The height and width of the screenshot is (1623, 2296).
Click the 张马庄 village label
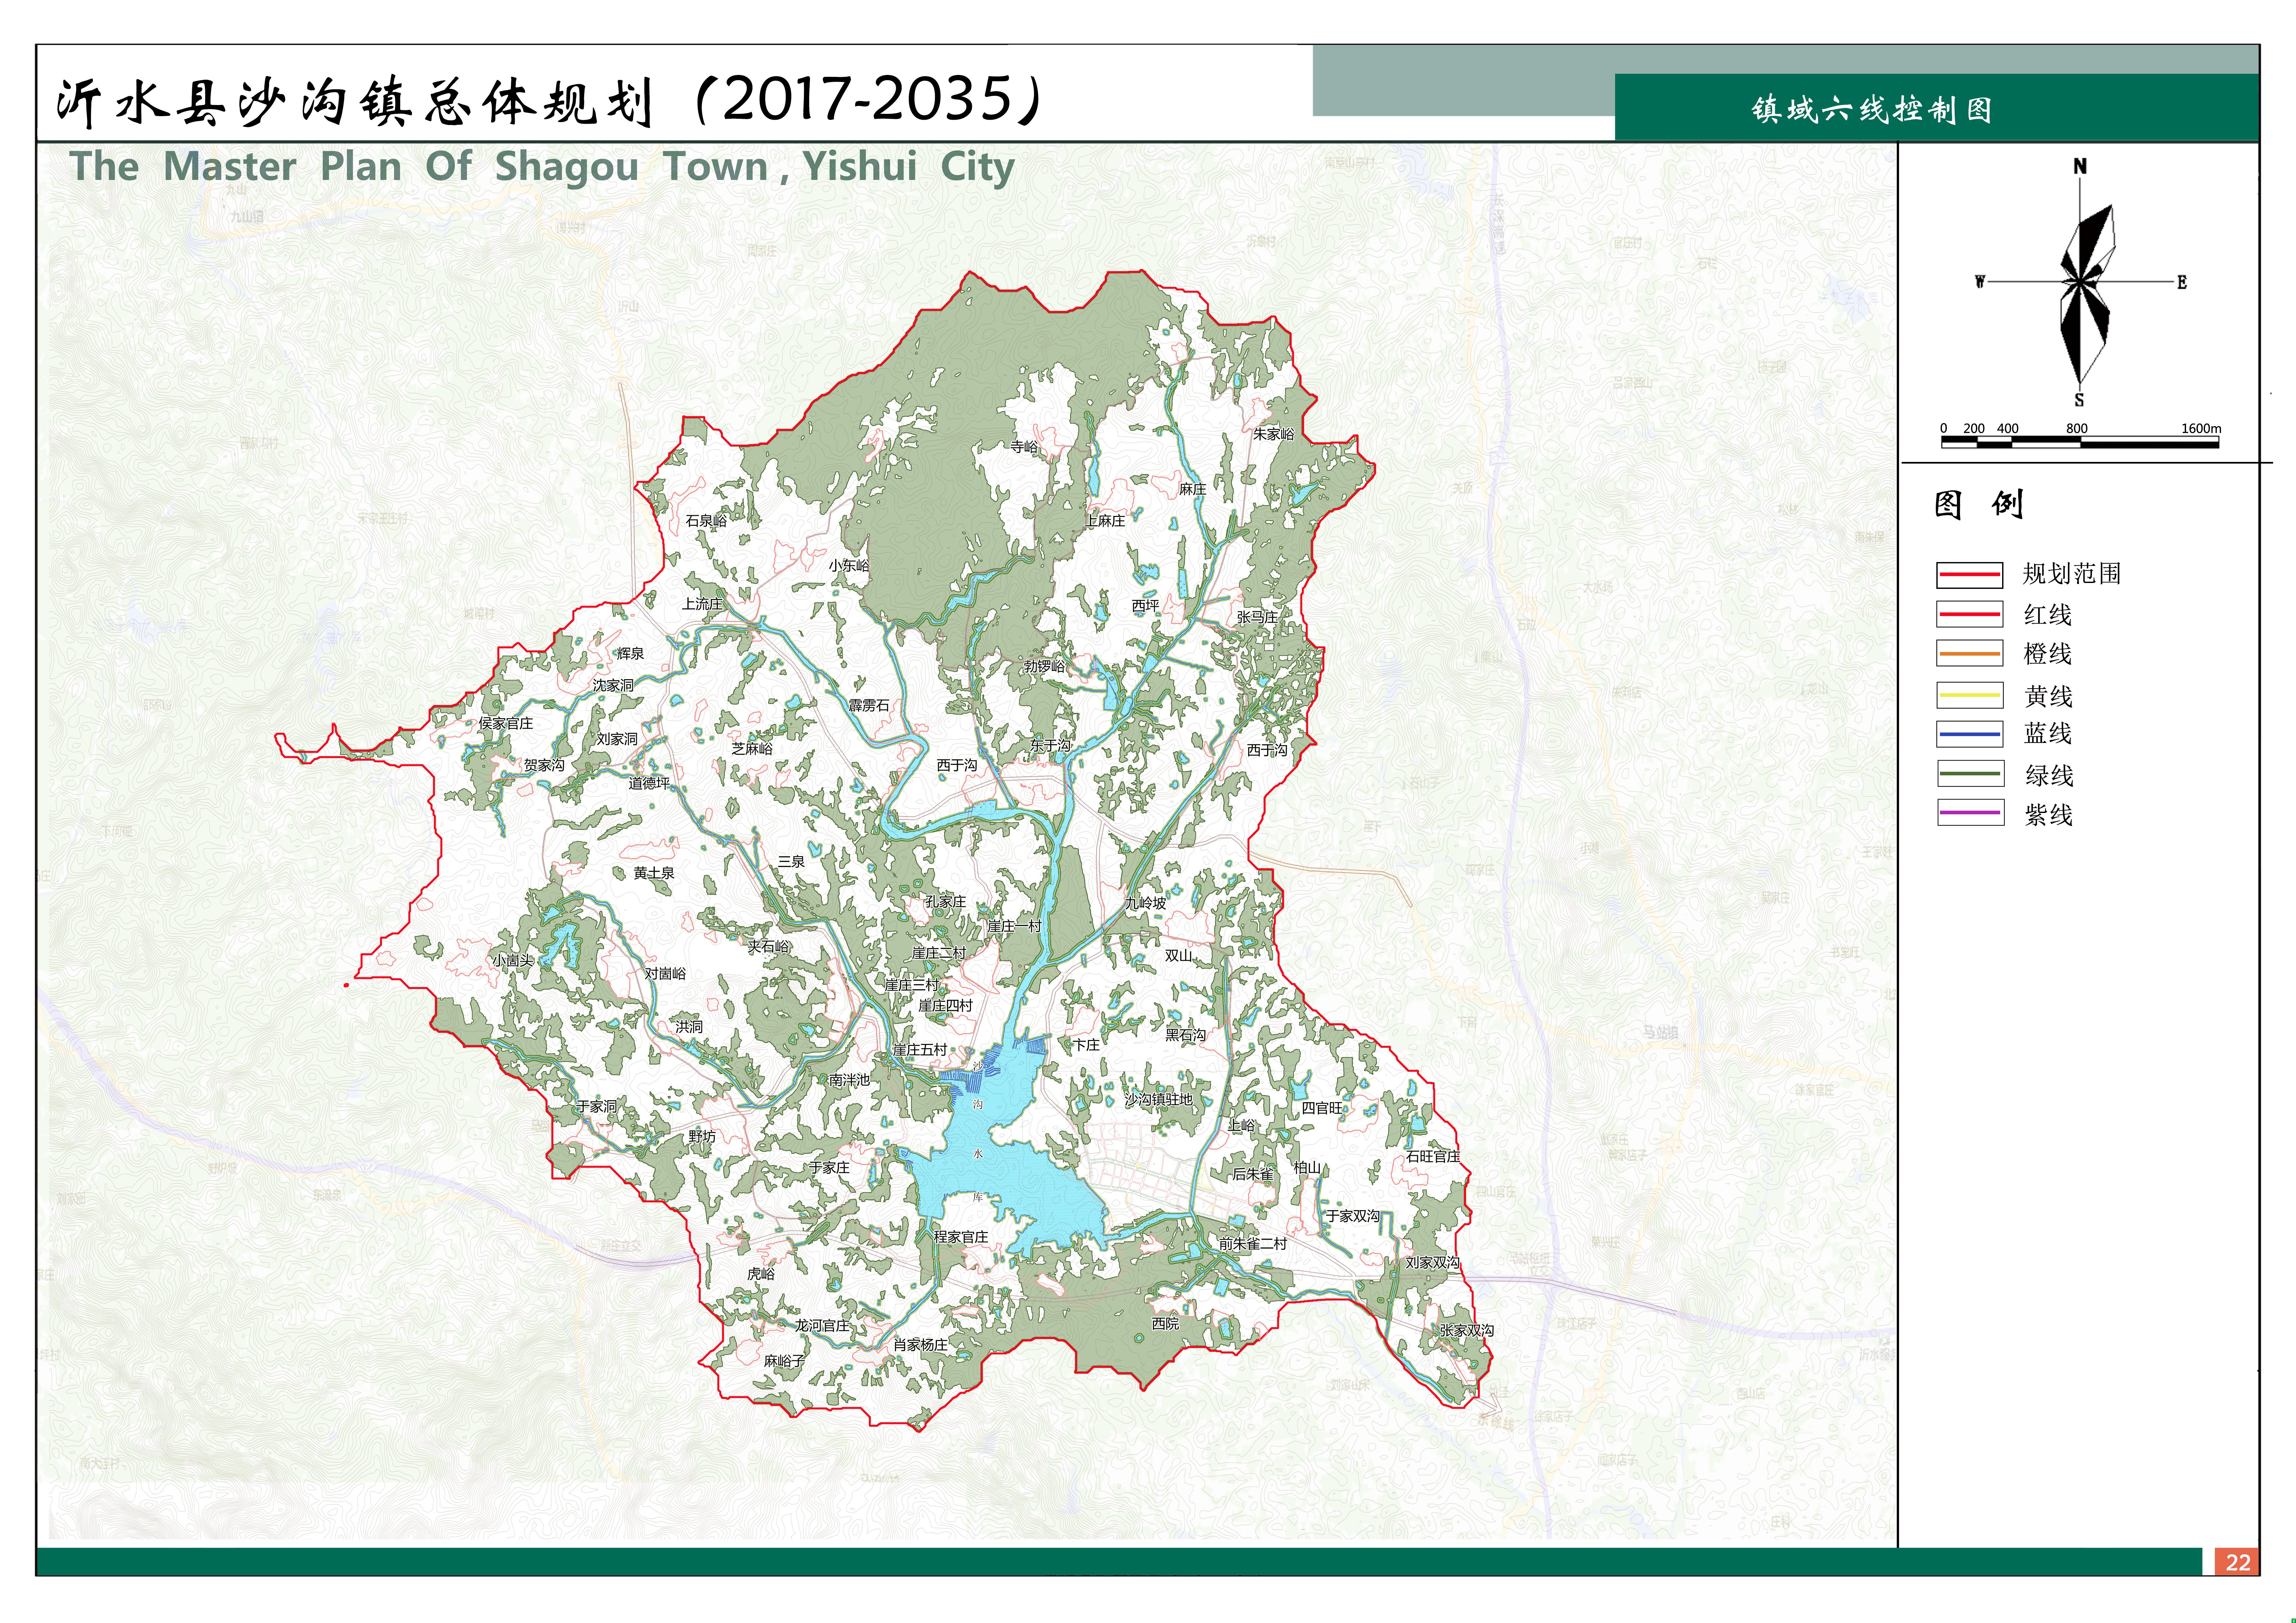pyautogui.click(x=1257, y=617)
